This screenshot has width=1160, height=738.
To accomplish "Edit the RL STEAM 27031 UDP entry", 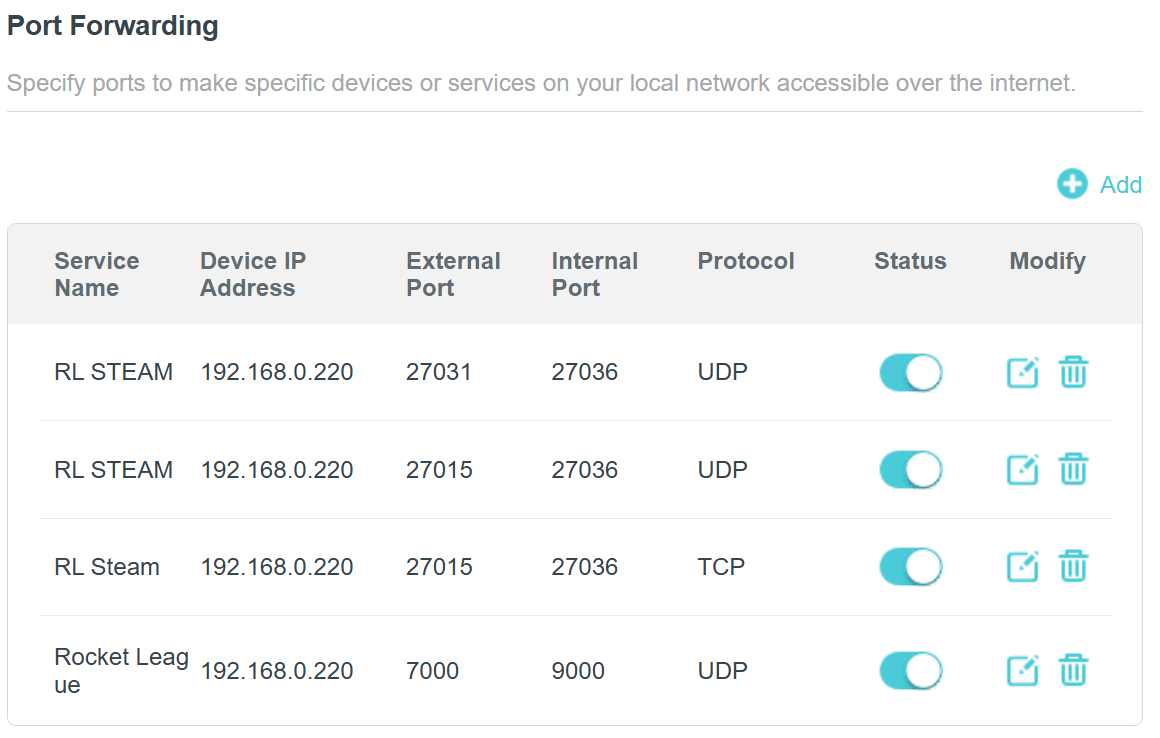I will pyautogui.click(x=1022, y=372).
